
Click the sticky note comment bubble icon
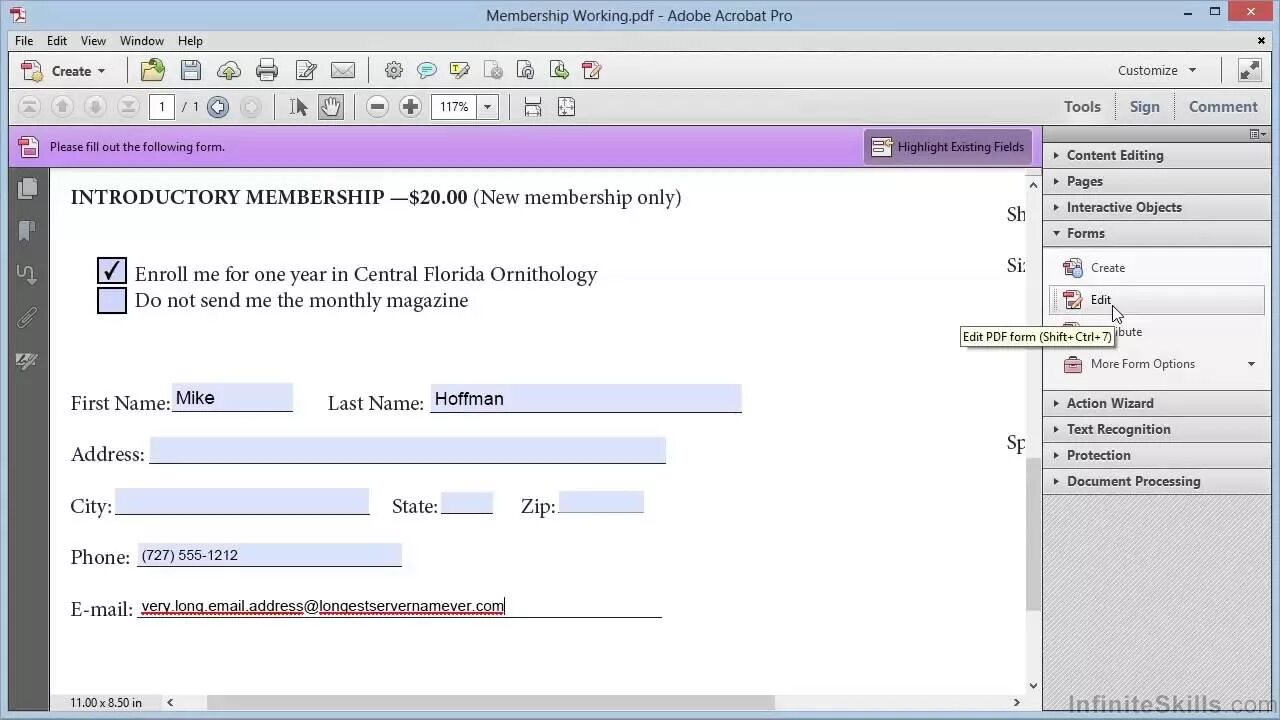(427, 70)
